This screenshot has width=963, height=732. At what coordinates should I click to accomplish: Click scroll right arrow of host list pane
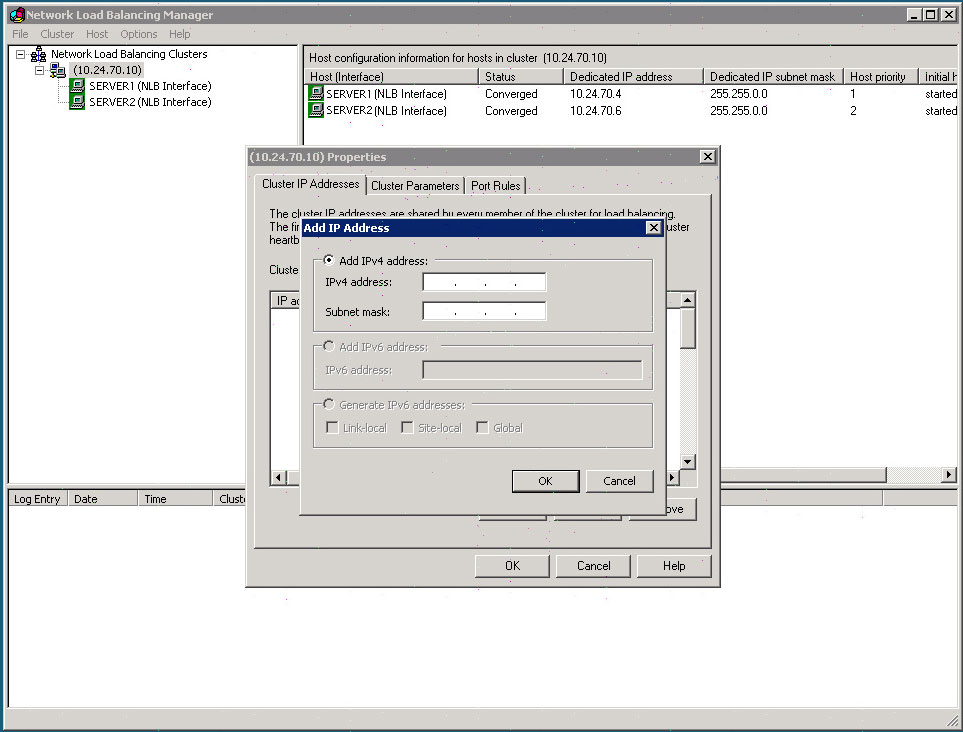coord(949,474)
